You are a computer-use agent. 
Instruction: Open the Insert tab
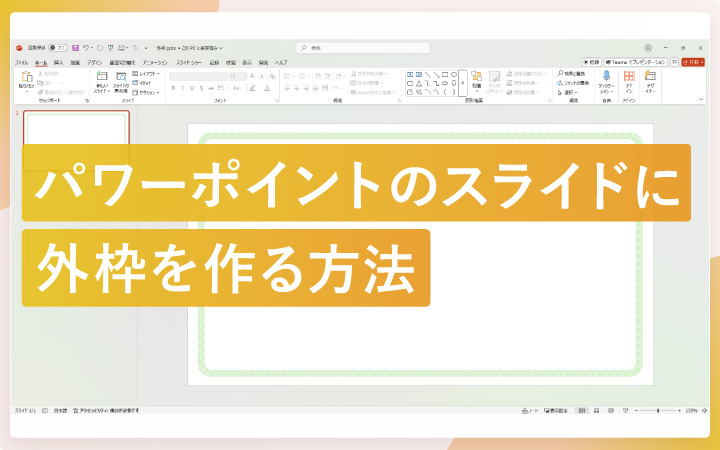[x=58, y=62]
